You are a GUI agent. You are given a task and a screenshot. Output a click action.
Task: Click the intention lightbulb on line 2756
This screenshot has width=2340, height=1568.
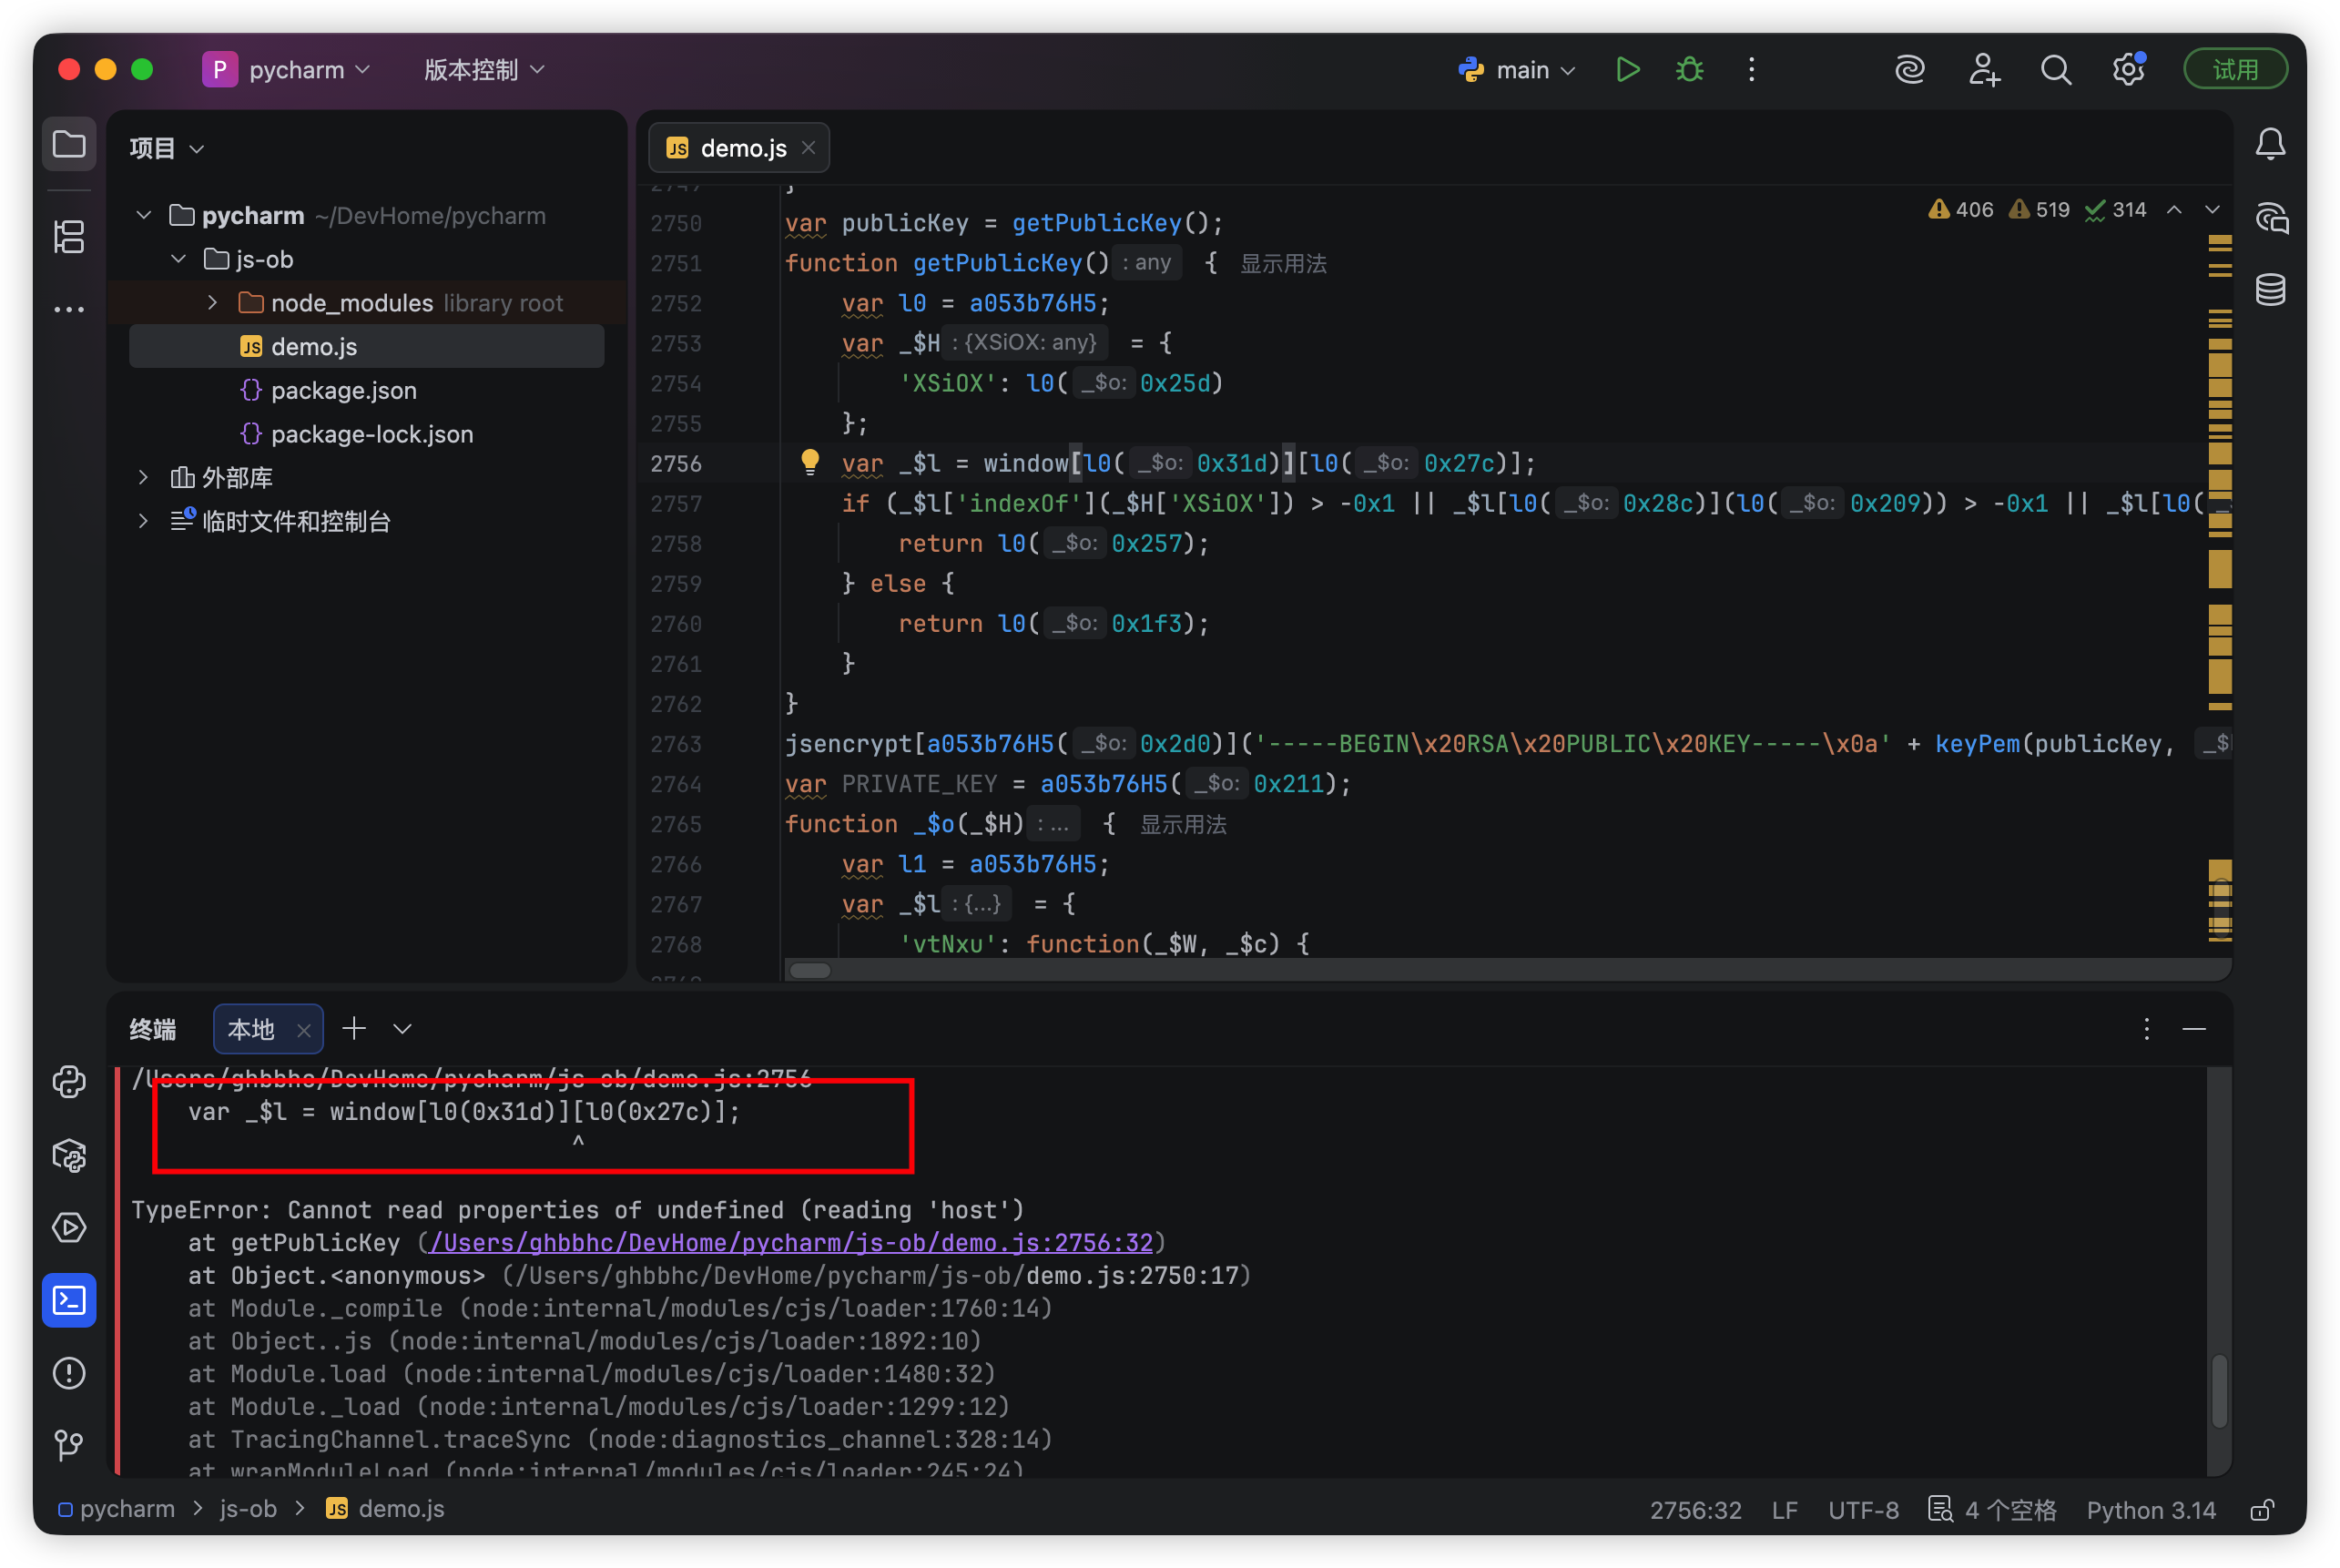[810, 461]
